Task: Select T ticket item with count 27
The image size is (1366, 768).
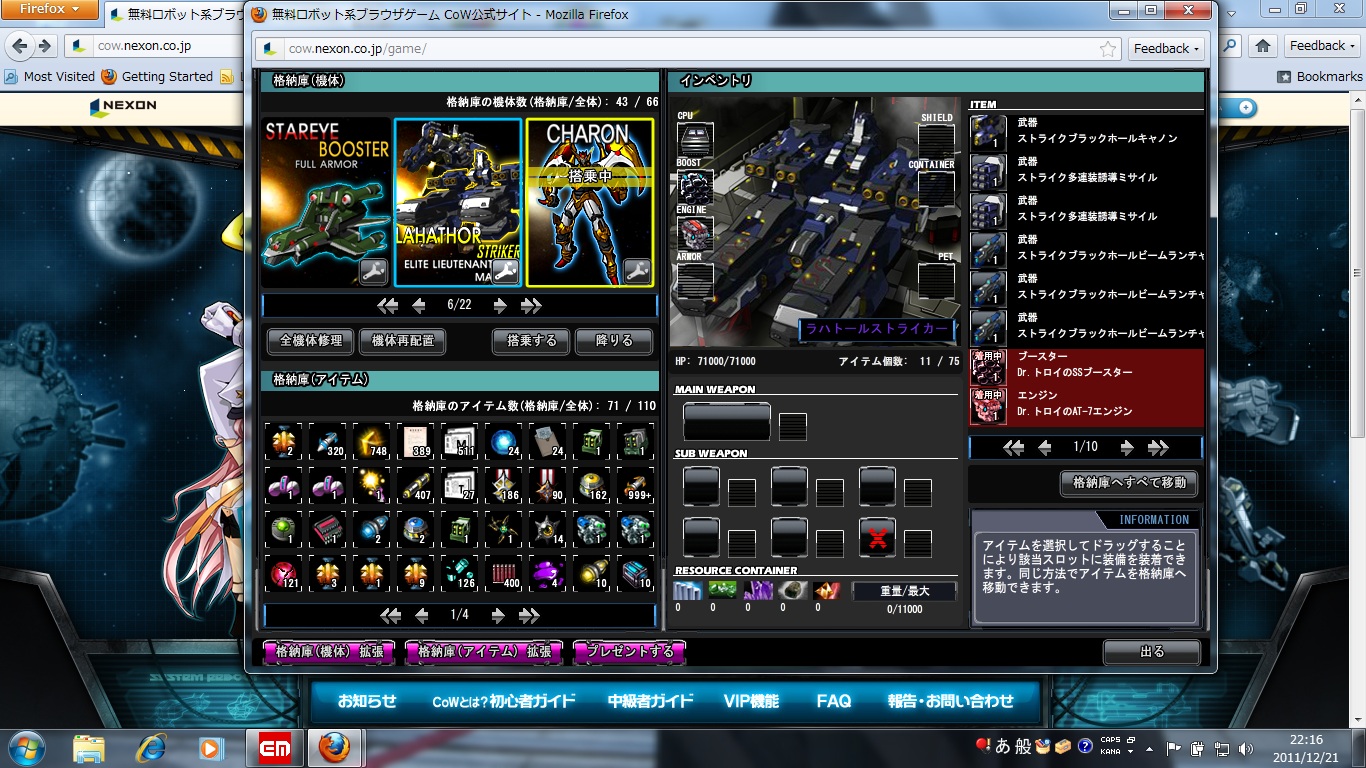Action: point(460,484)
